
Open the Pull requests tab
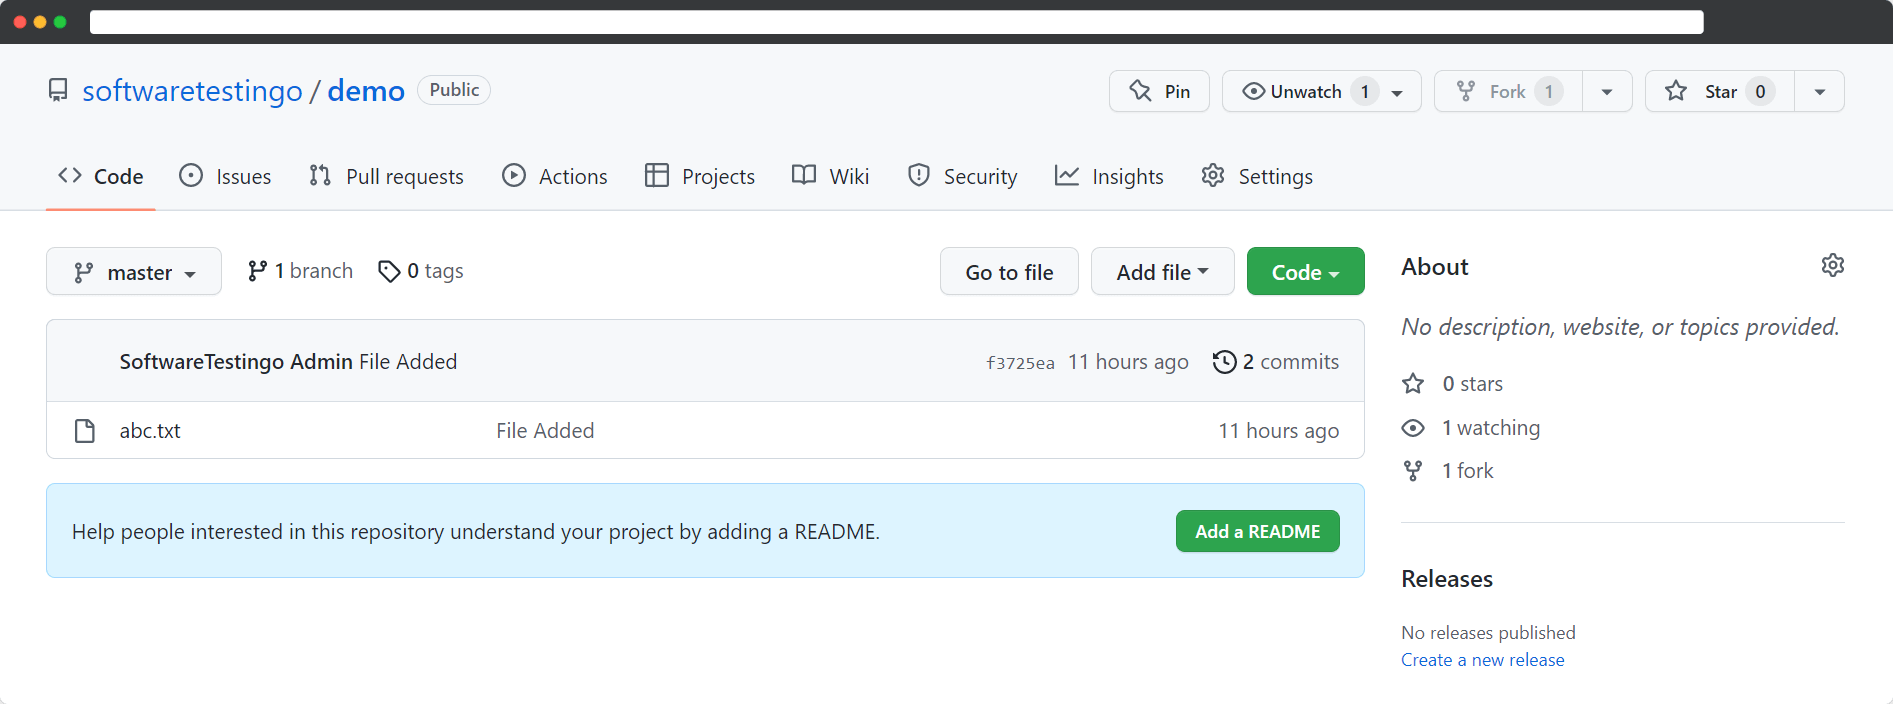click(386, 176)
